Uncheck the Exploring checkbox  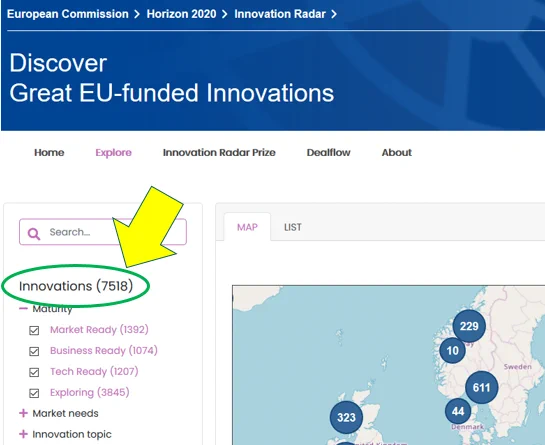click(x=34, y=393)
